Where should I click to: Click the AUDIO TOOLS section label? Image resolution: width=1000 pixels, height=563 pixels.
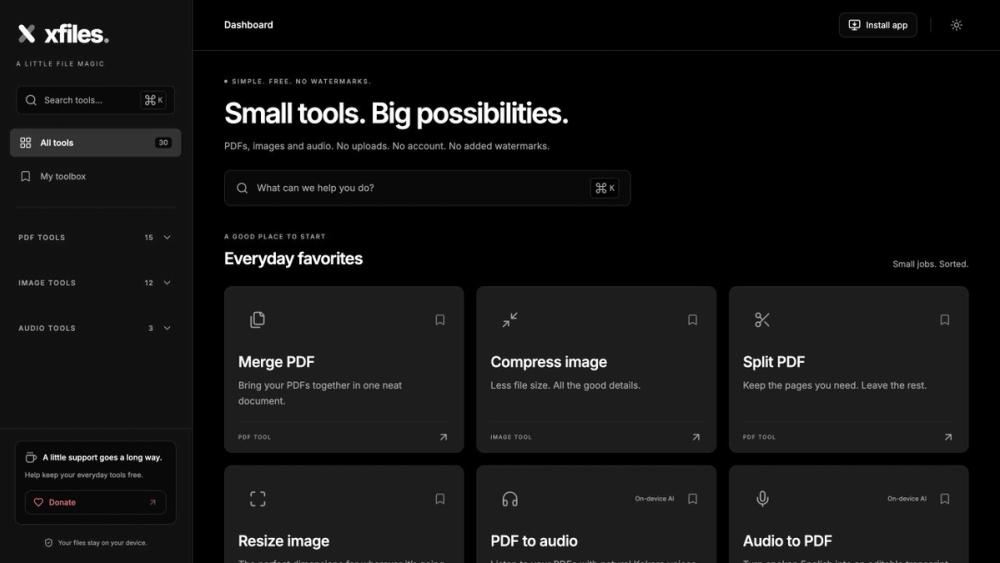[x=47, y=328]
